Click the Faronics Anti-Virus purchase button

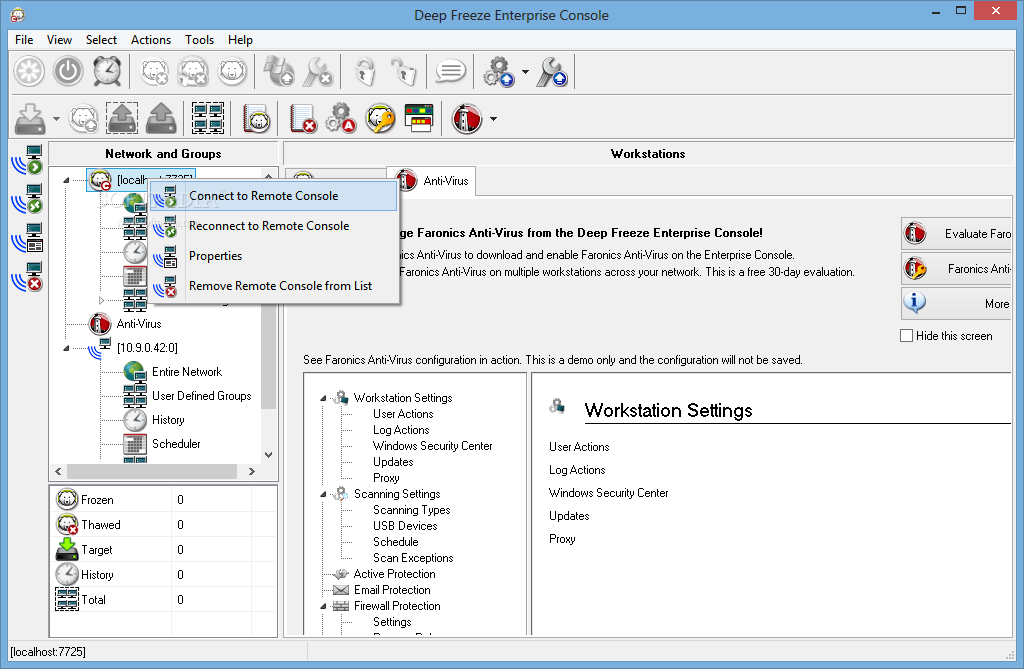click(956, 269)
